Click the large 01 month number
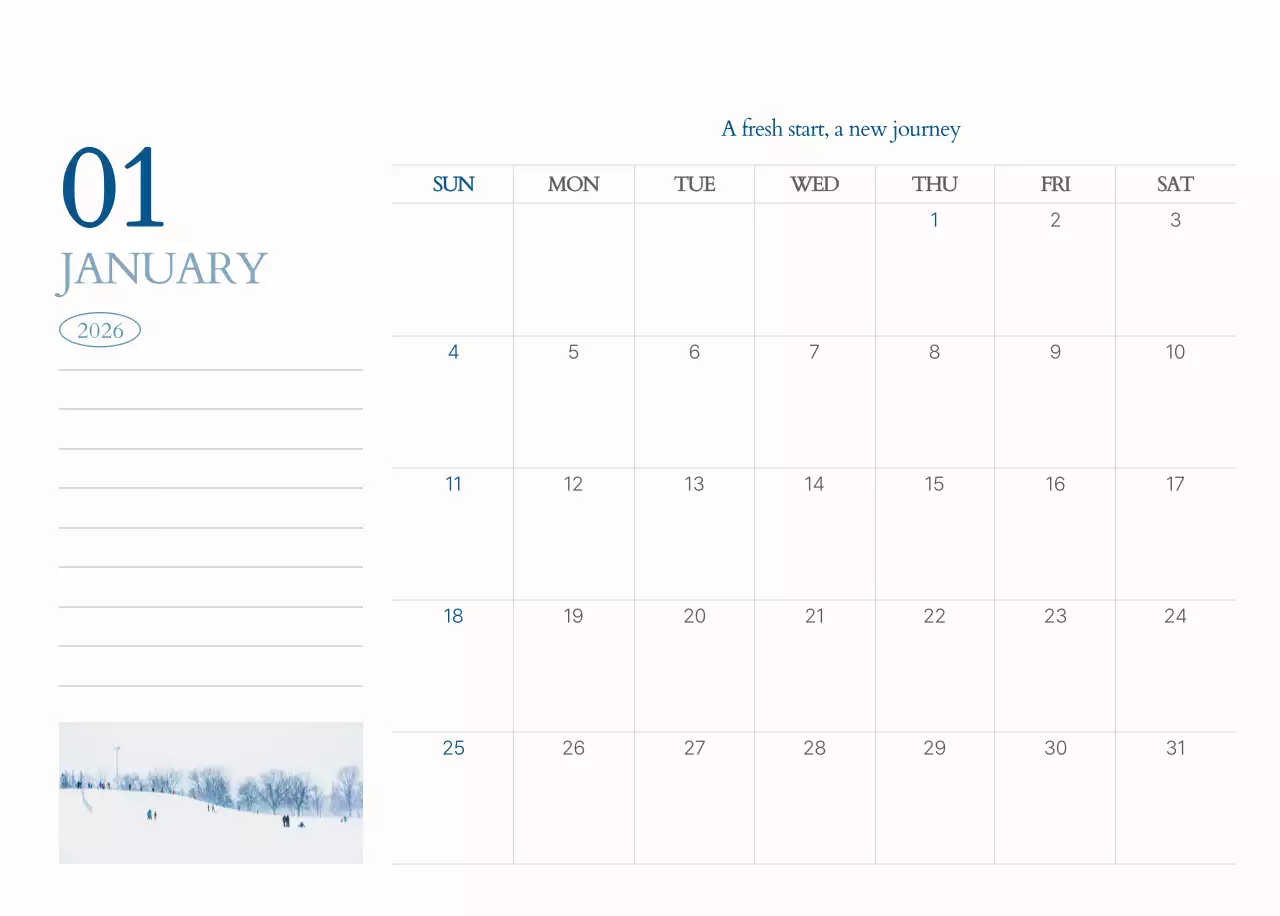 pyautogui.click(x=113, y=188)
